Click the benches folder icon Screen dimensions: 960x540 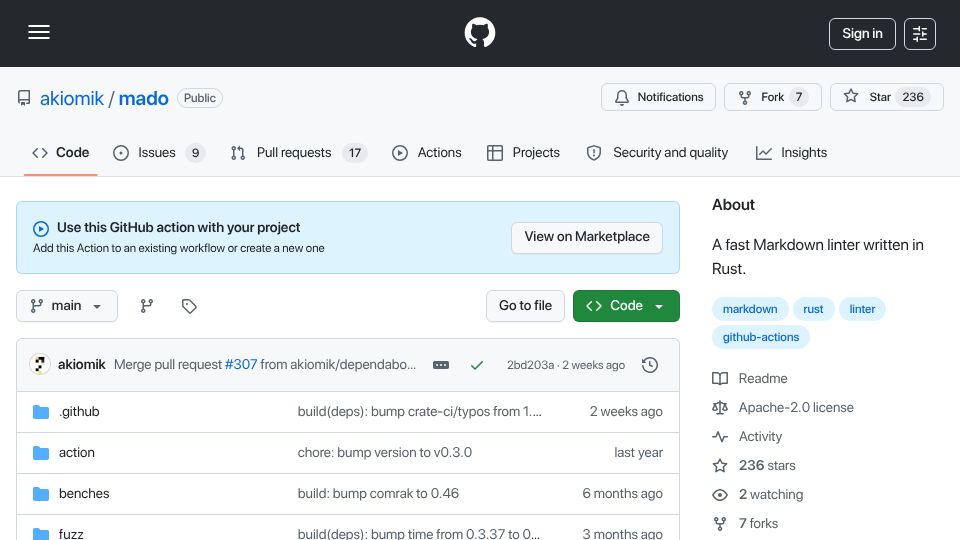41,493
